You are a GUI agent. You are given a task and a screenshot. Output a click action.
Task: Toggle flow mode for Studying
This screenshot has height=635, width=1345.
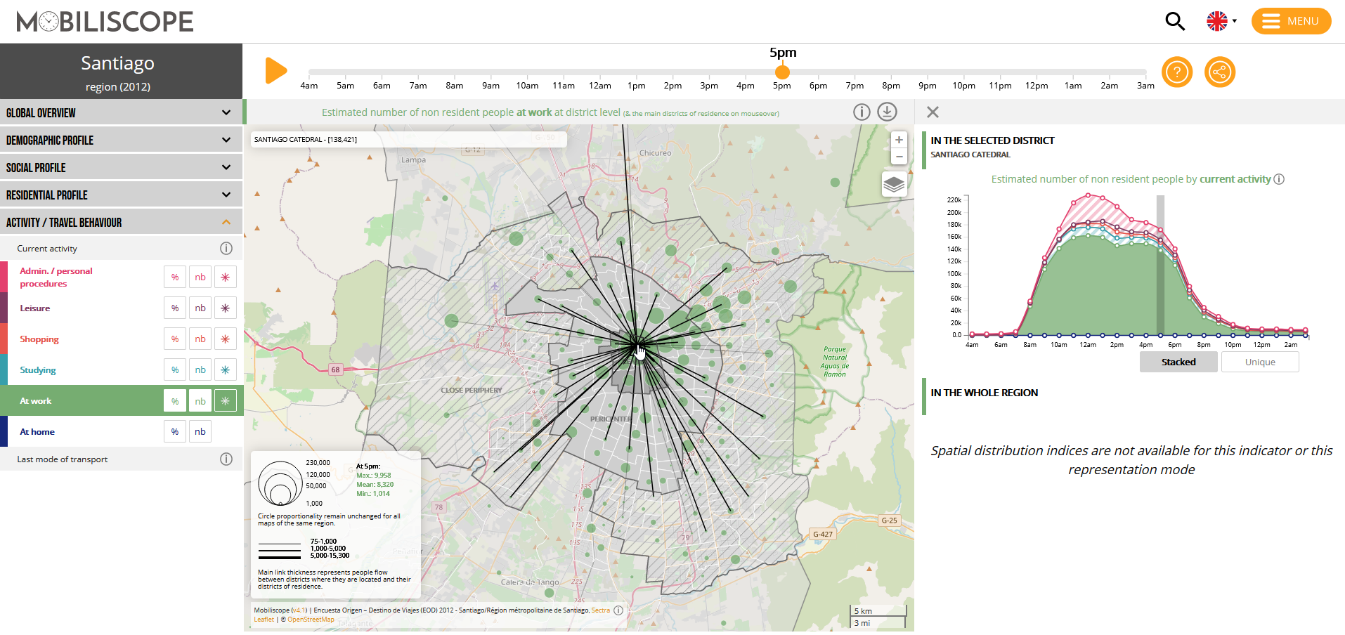pos(226,370)
